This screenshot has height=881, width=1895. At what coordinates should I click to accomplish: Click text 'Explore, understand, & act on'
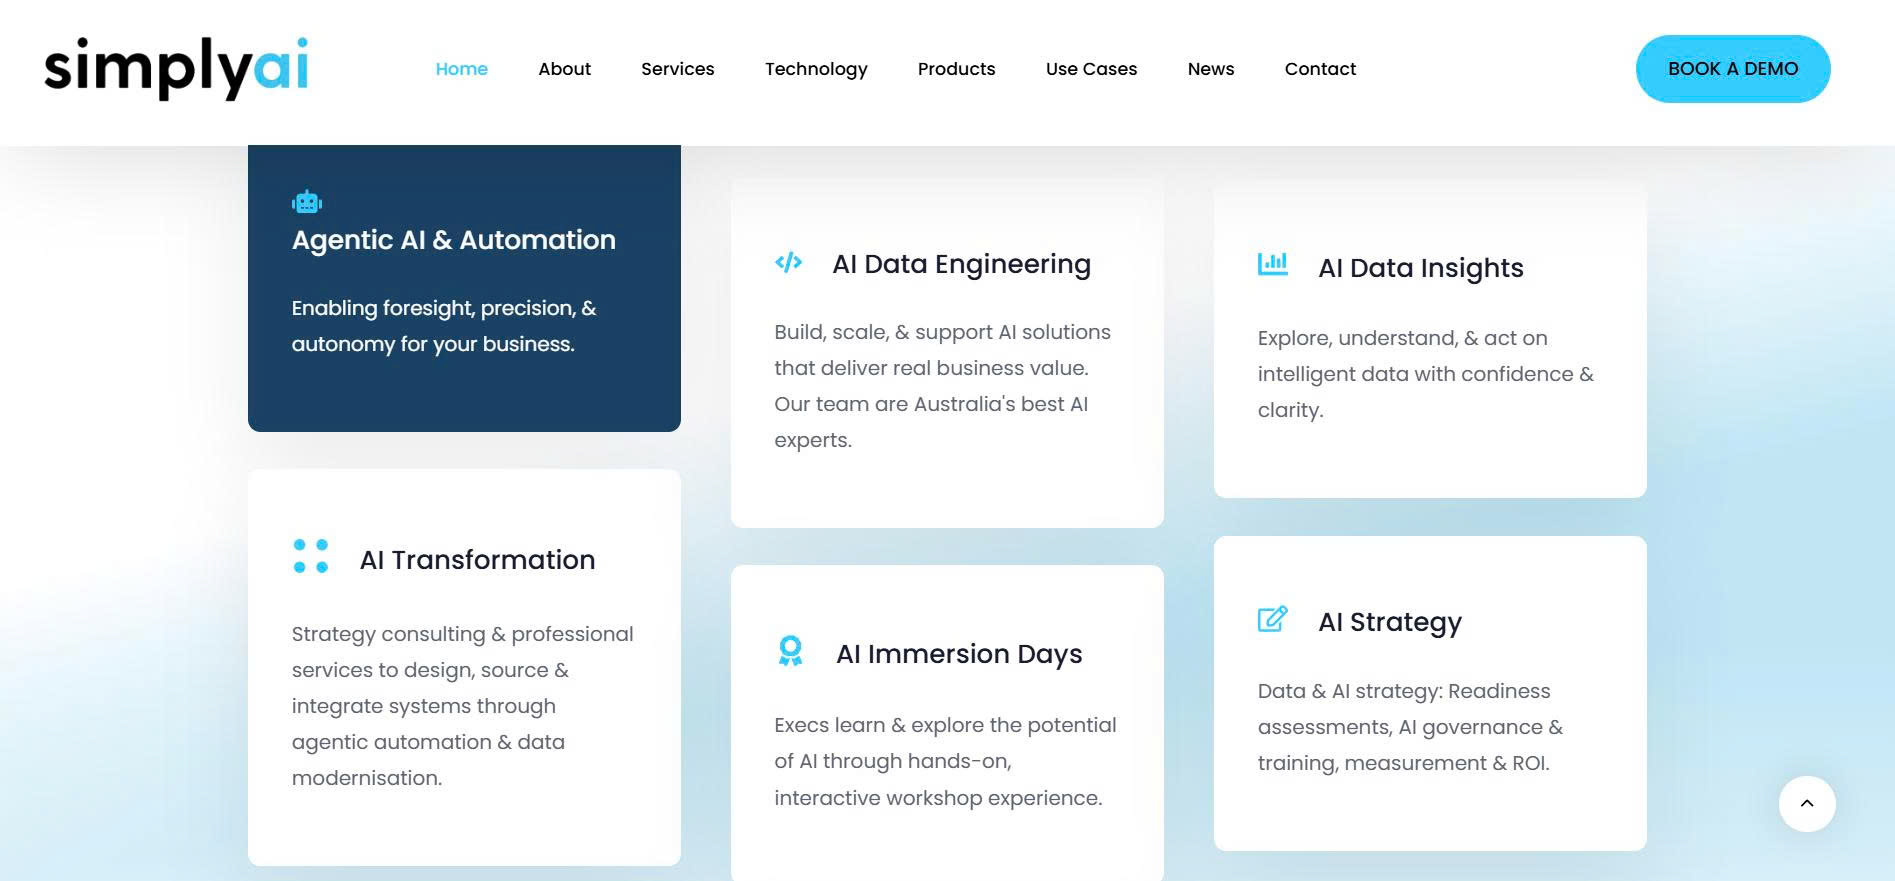point(1403,338)
